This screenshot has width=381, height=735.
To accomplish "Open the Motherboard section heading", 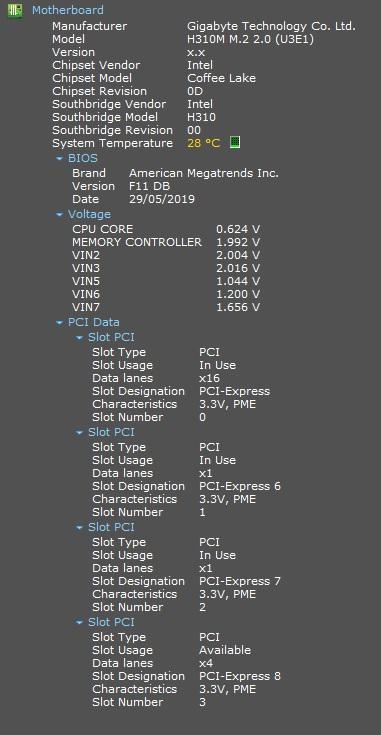I will pos(67,10).
